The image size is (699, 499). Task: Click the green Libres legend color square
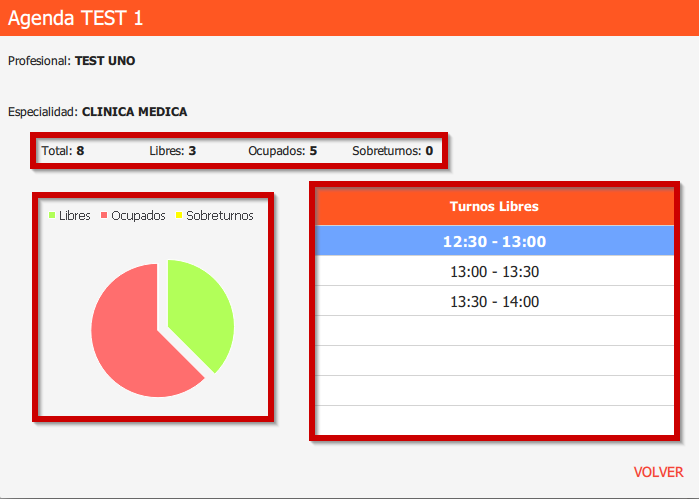coord(53,216)
